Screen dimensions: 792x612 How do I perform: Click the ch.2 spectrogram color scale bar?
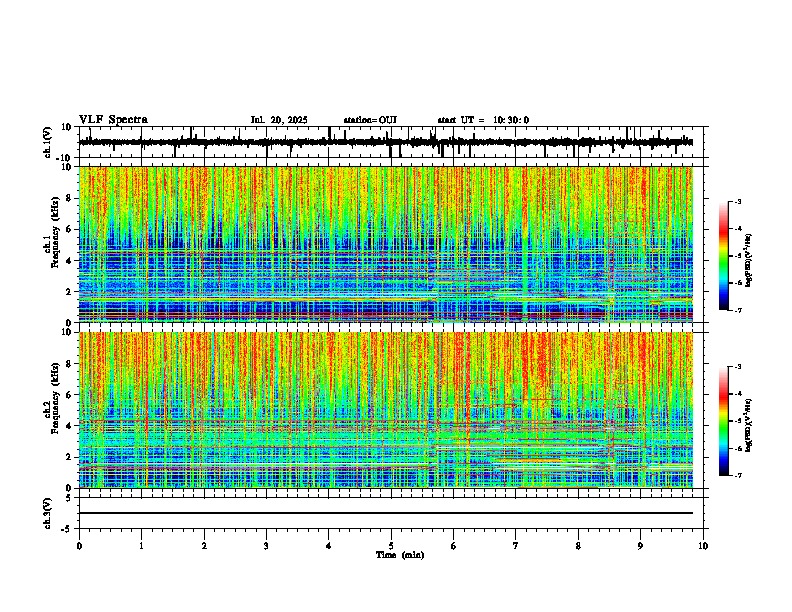tap(724, 421)
